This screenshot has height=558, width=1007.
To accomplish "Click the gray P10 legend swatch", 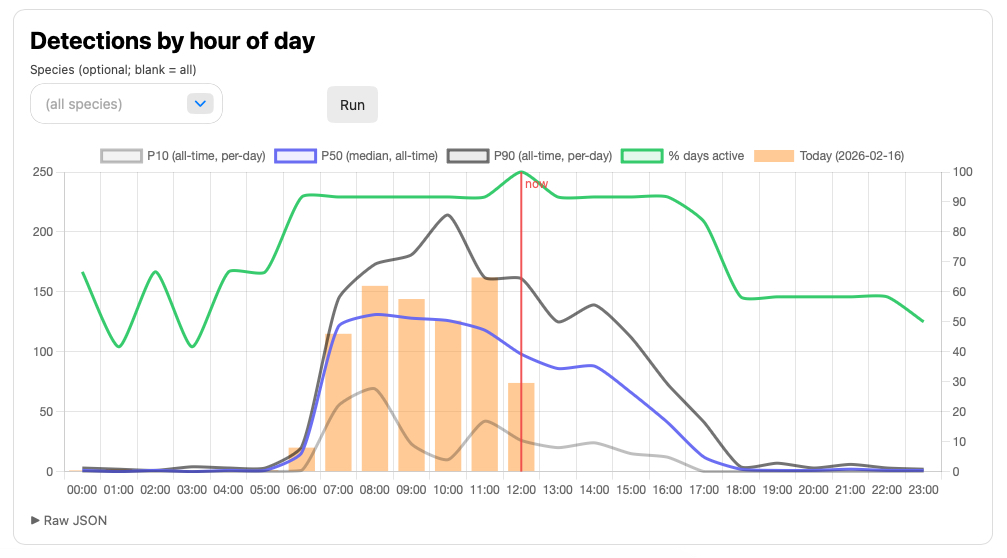I will click(121, 156).
